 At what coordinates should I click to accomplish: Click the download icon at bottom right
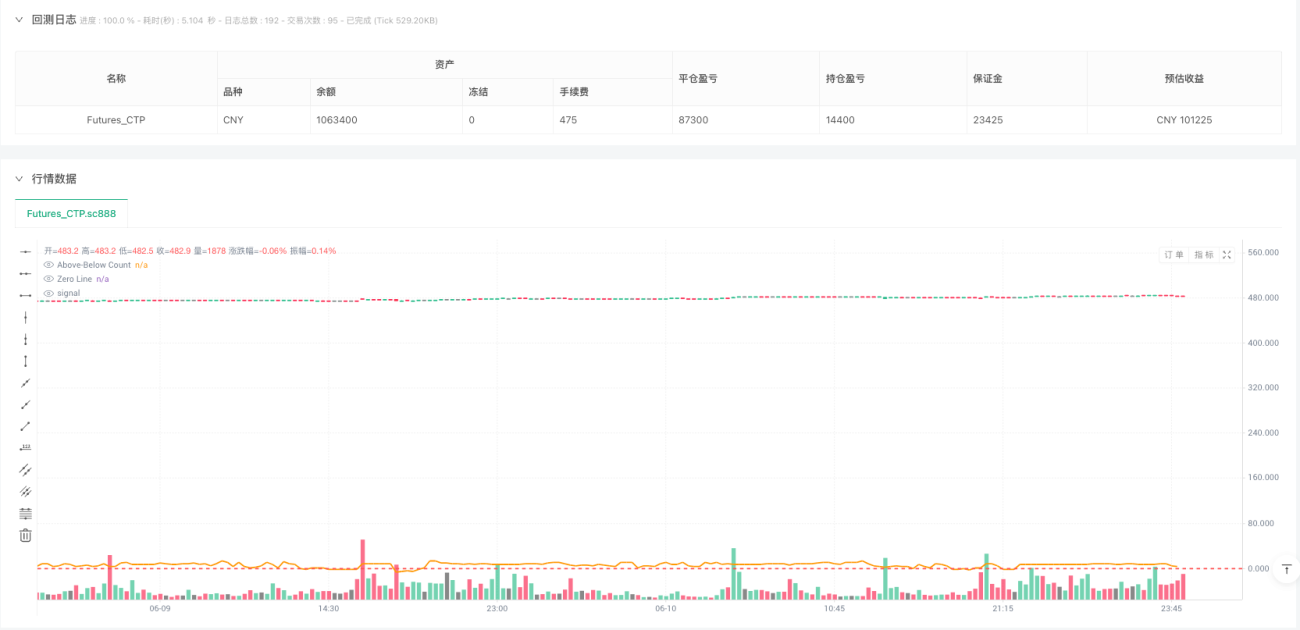(1287, 568)
